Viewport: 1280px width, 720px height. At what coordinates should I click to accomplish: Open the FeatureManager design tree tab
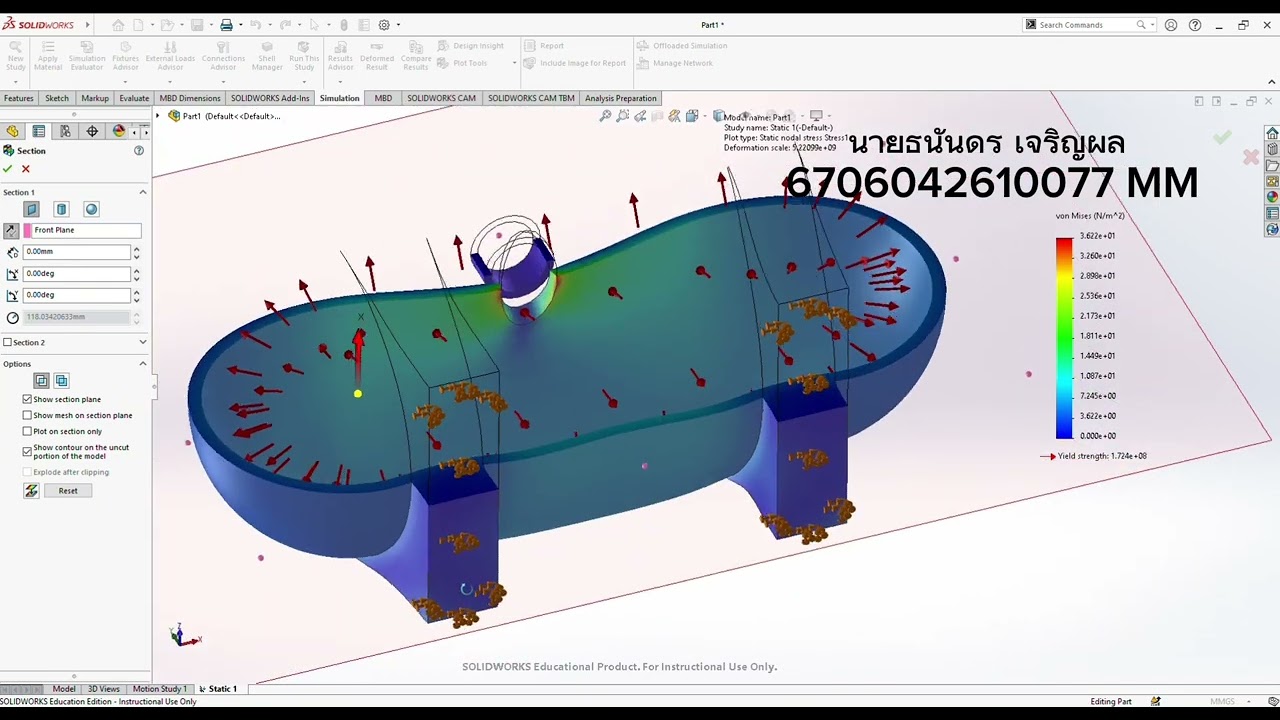pos(12,131)
